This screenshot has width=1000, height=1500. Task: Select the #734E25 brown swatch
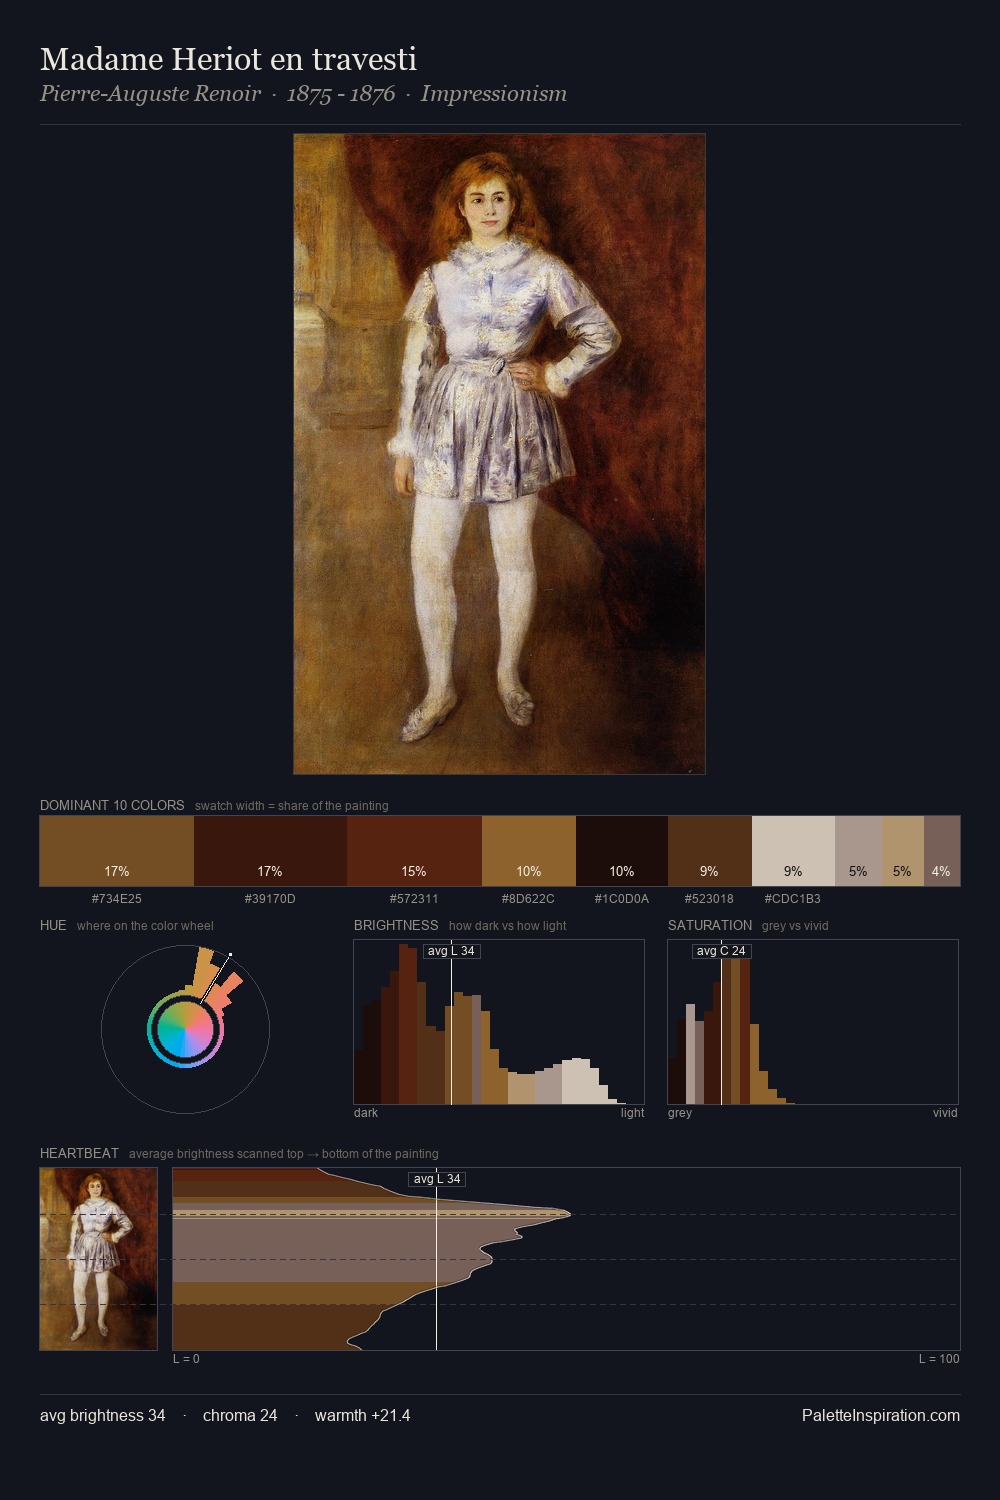[117, 851]
